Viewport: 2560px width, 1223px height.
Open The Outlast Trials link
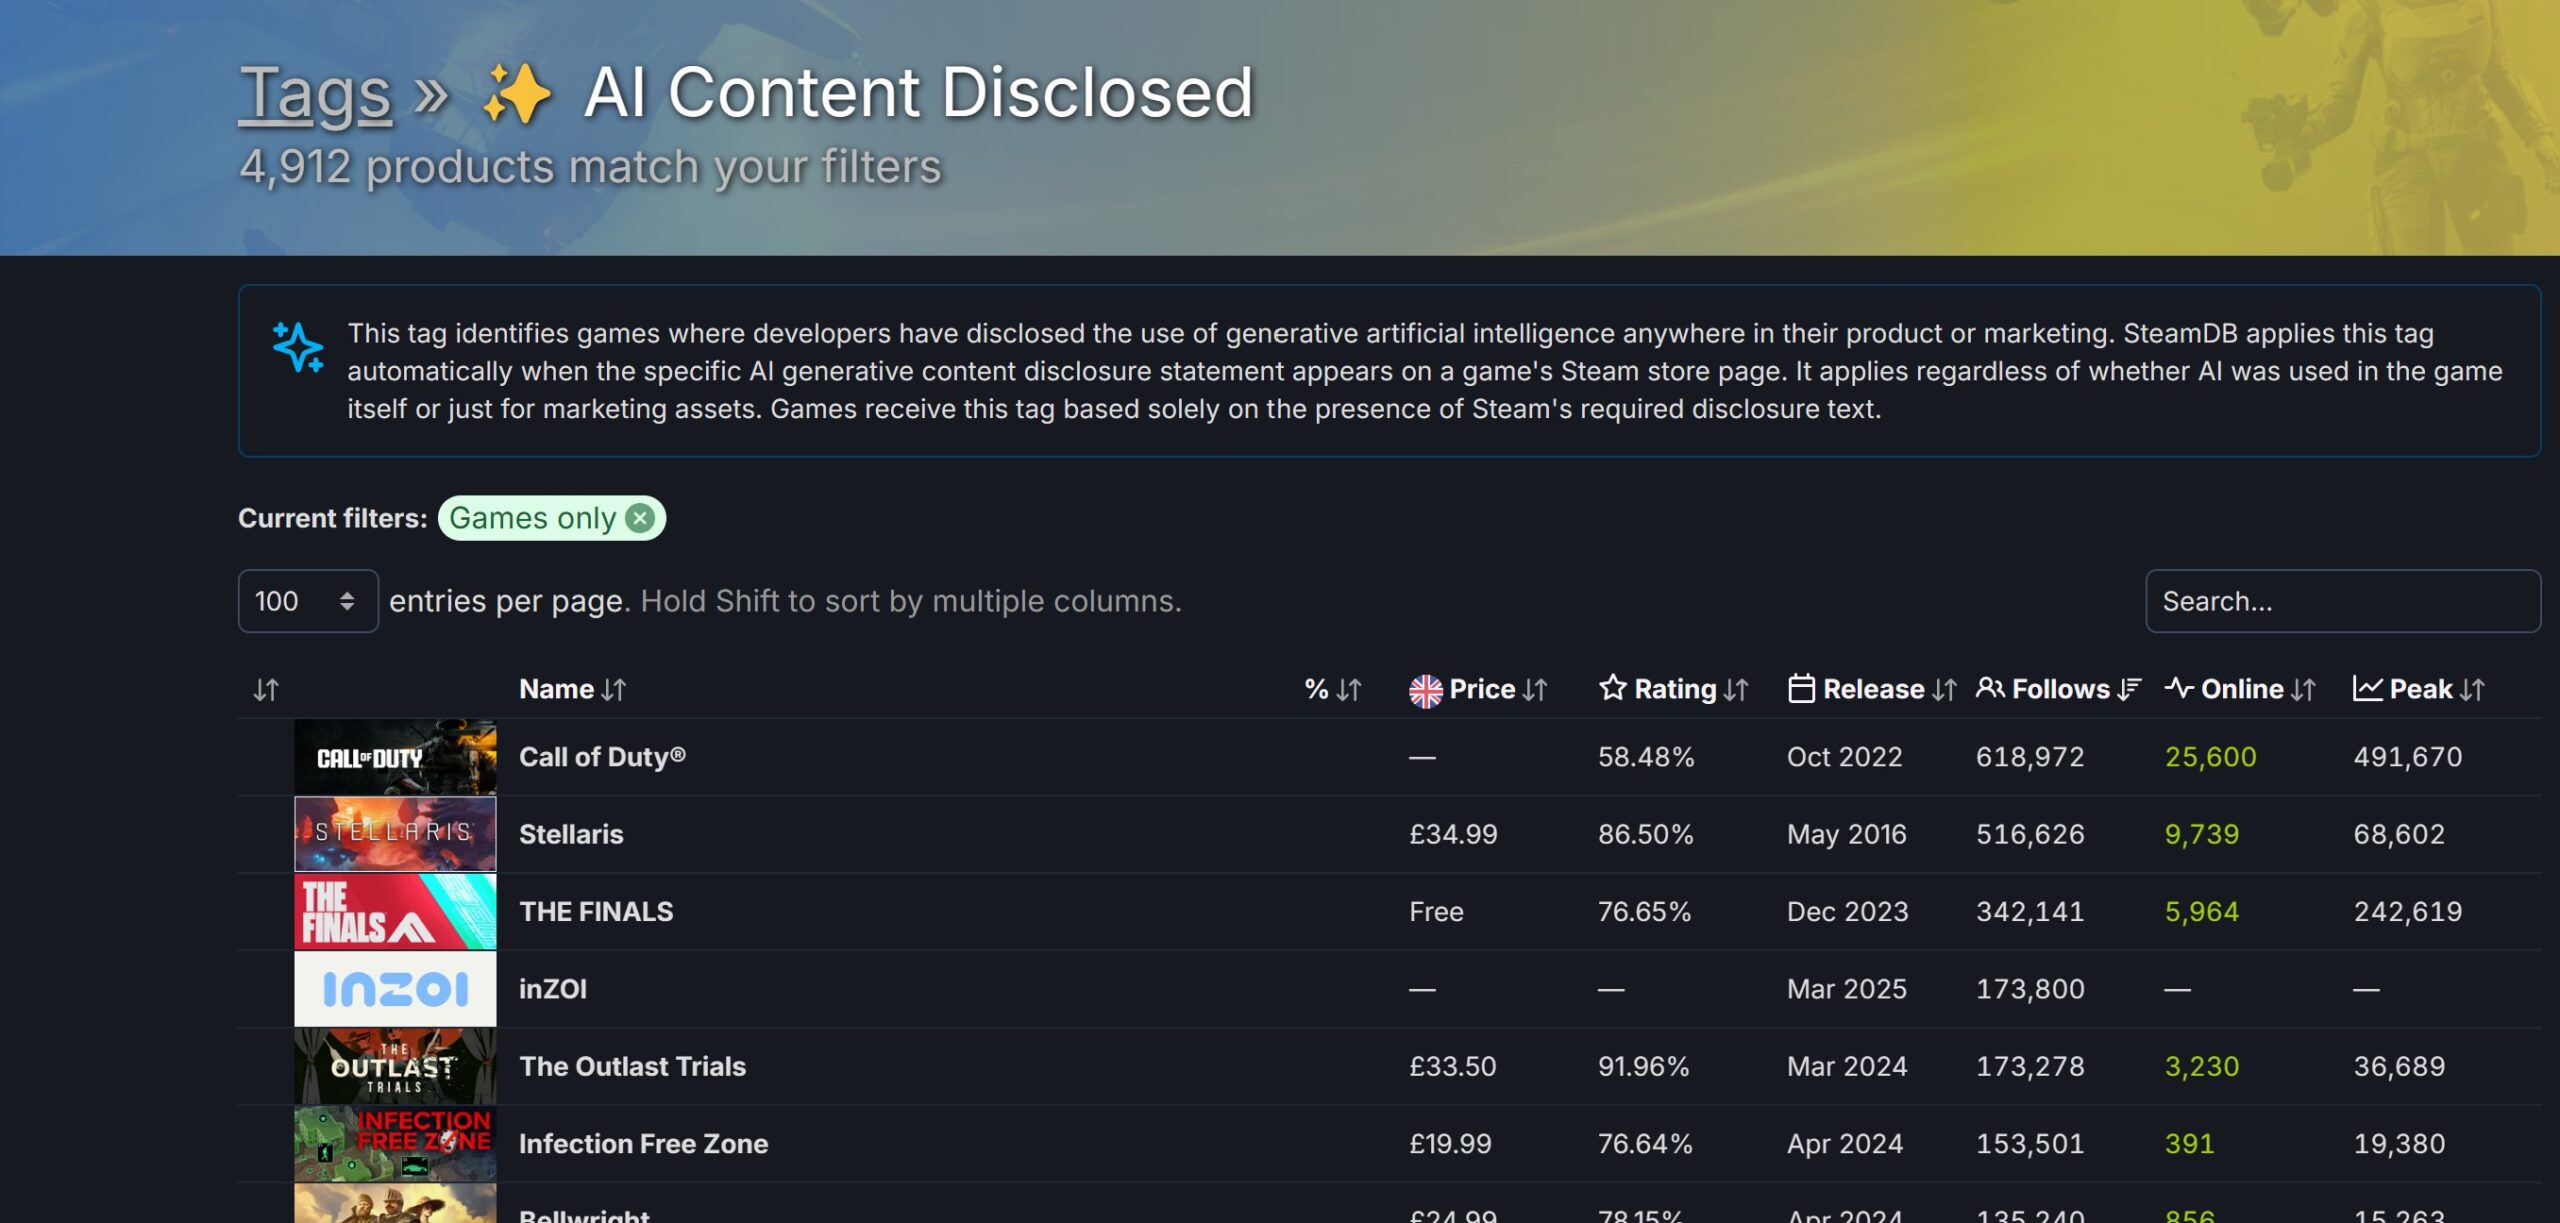pos(632,1066)
